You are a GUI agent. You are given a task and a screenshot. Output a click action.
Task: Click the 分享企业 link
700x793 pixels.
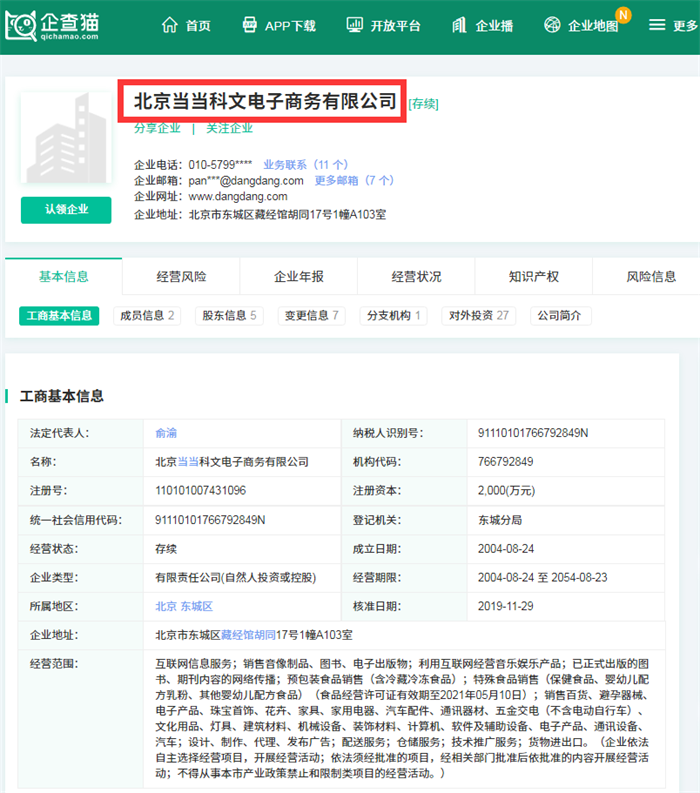[x=157, y=128]
